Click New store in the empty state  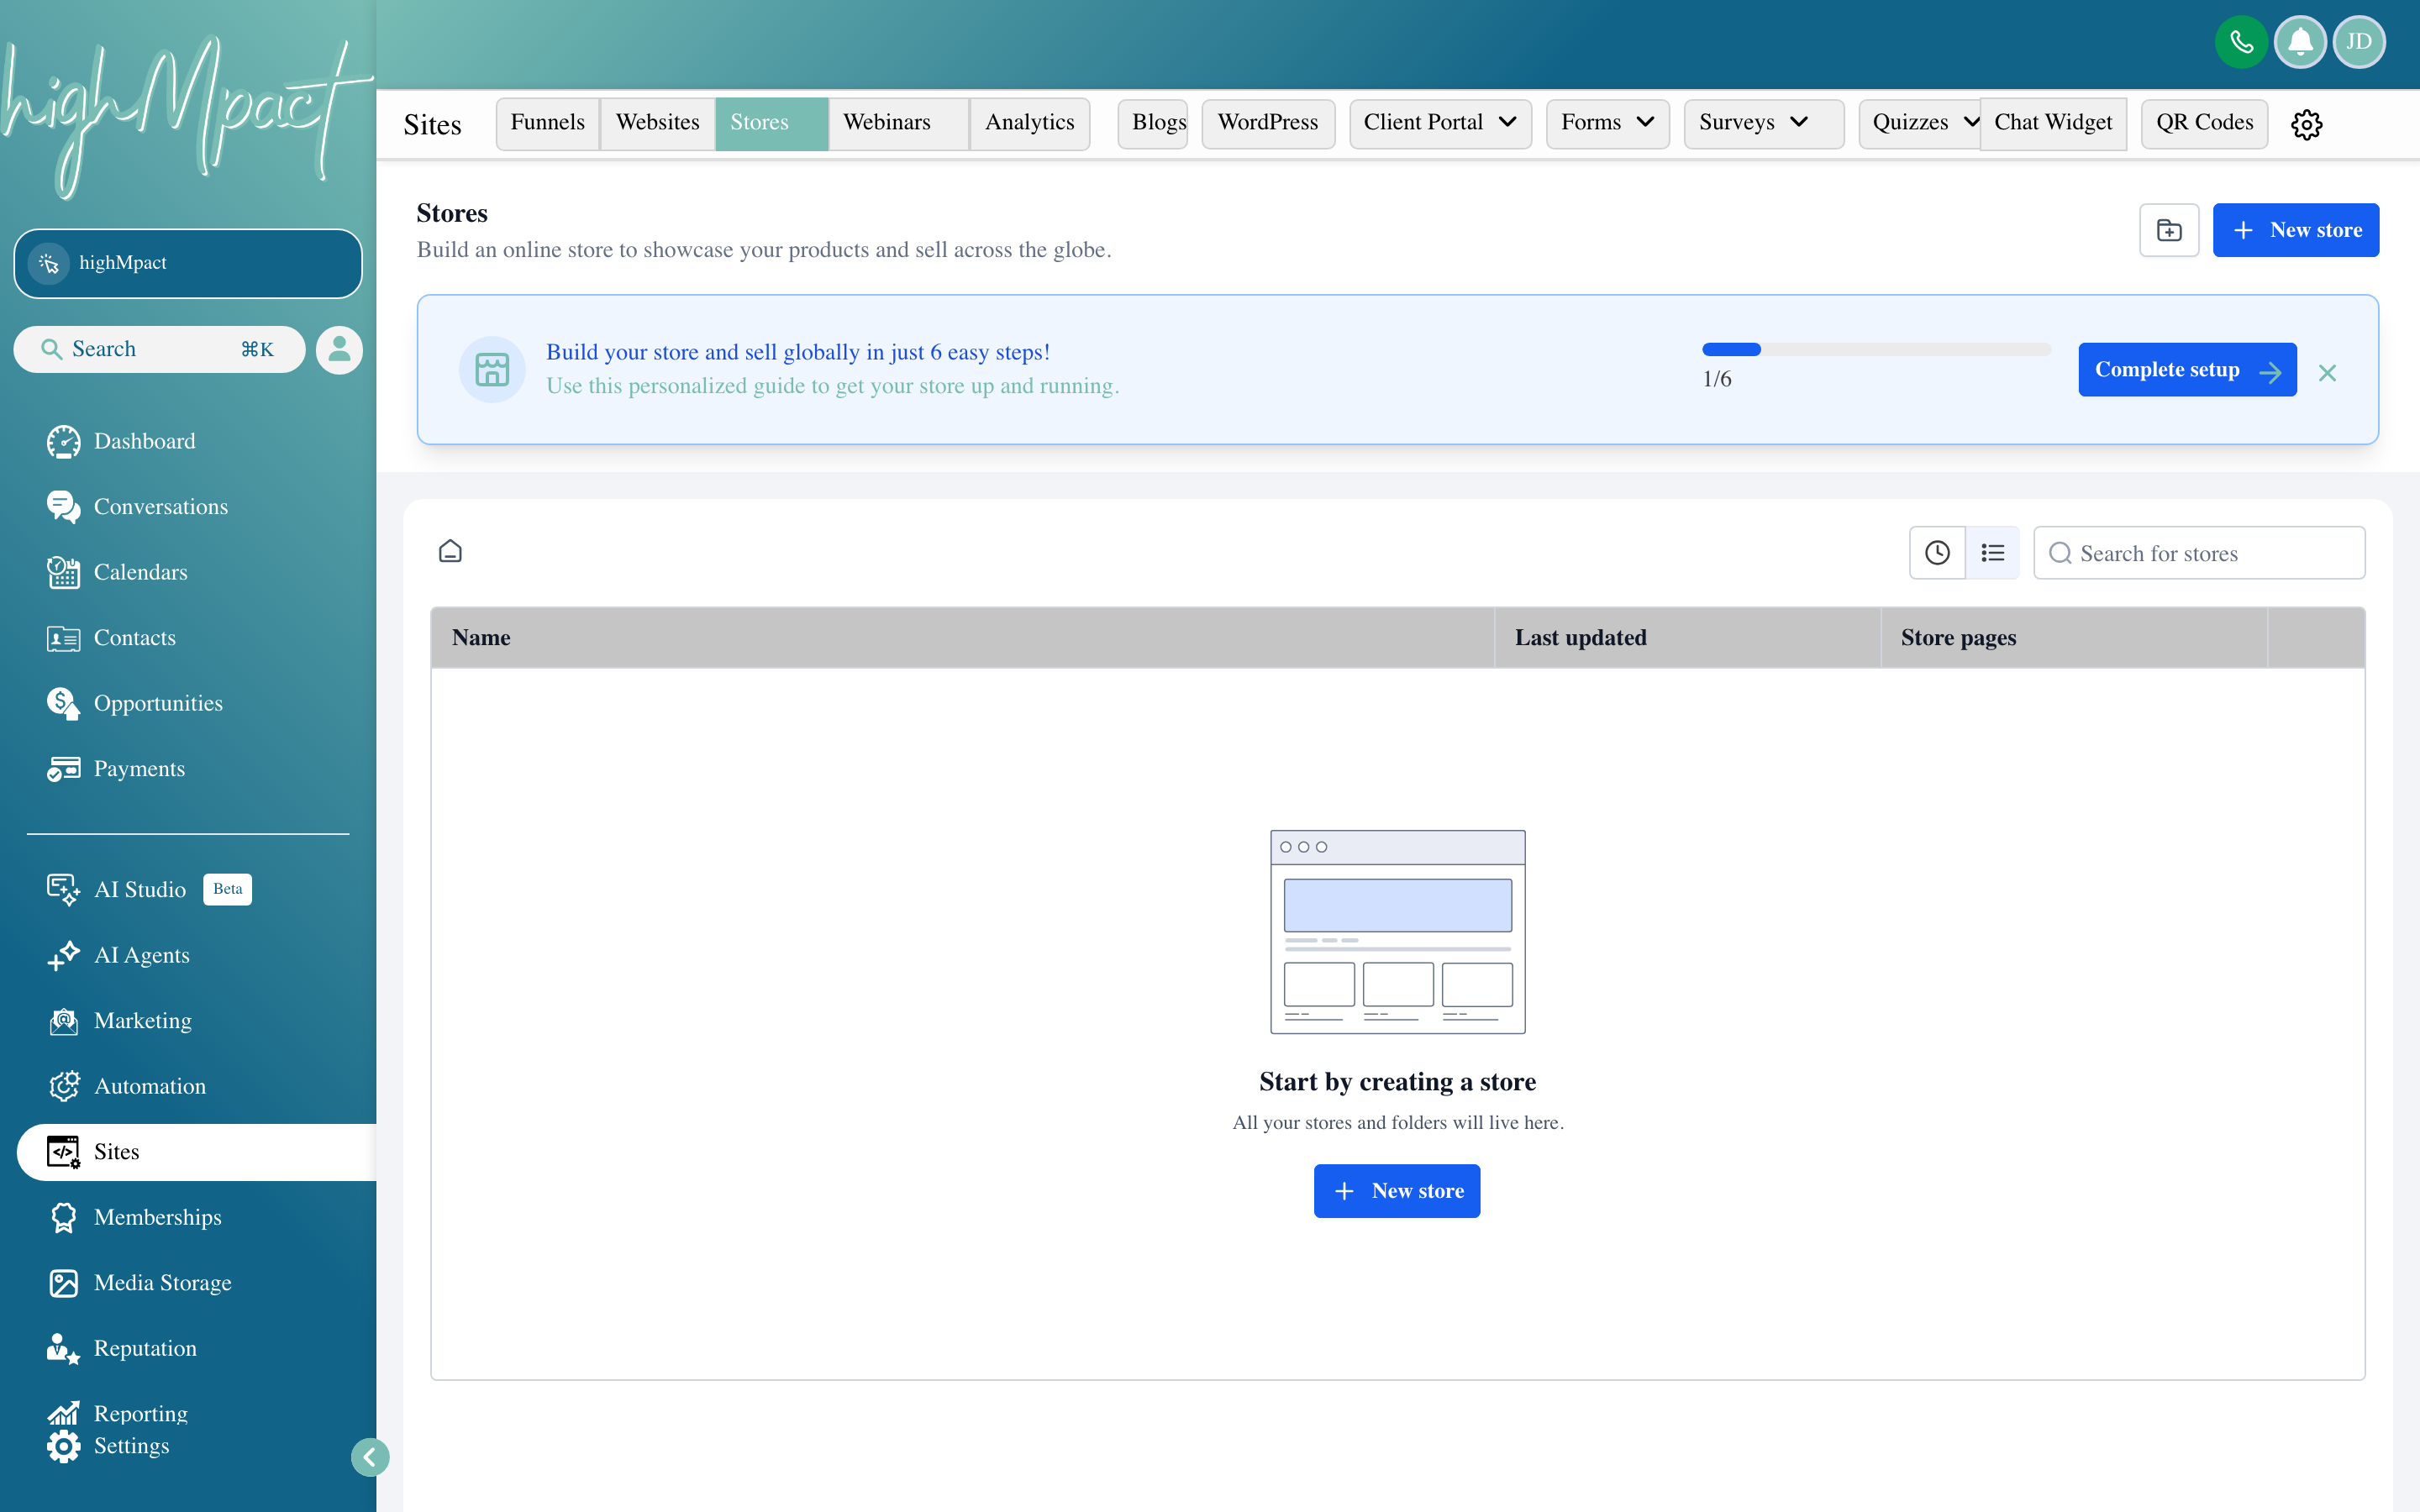[x=1397, y=1191]
